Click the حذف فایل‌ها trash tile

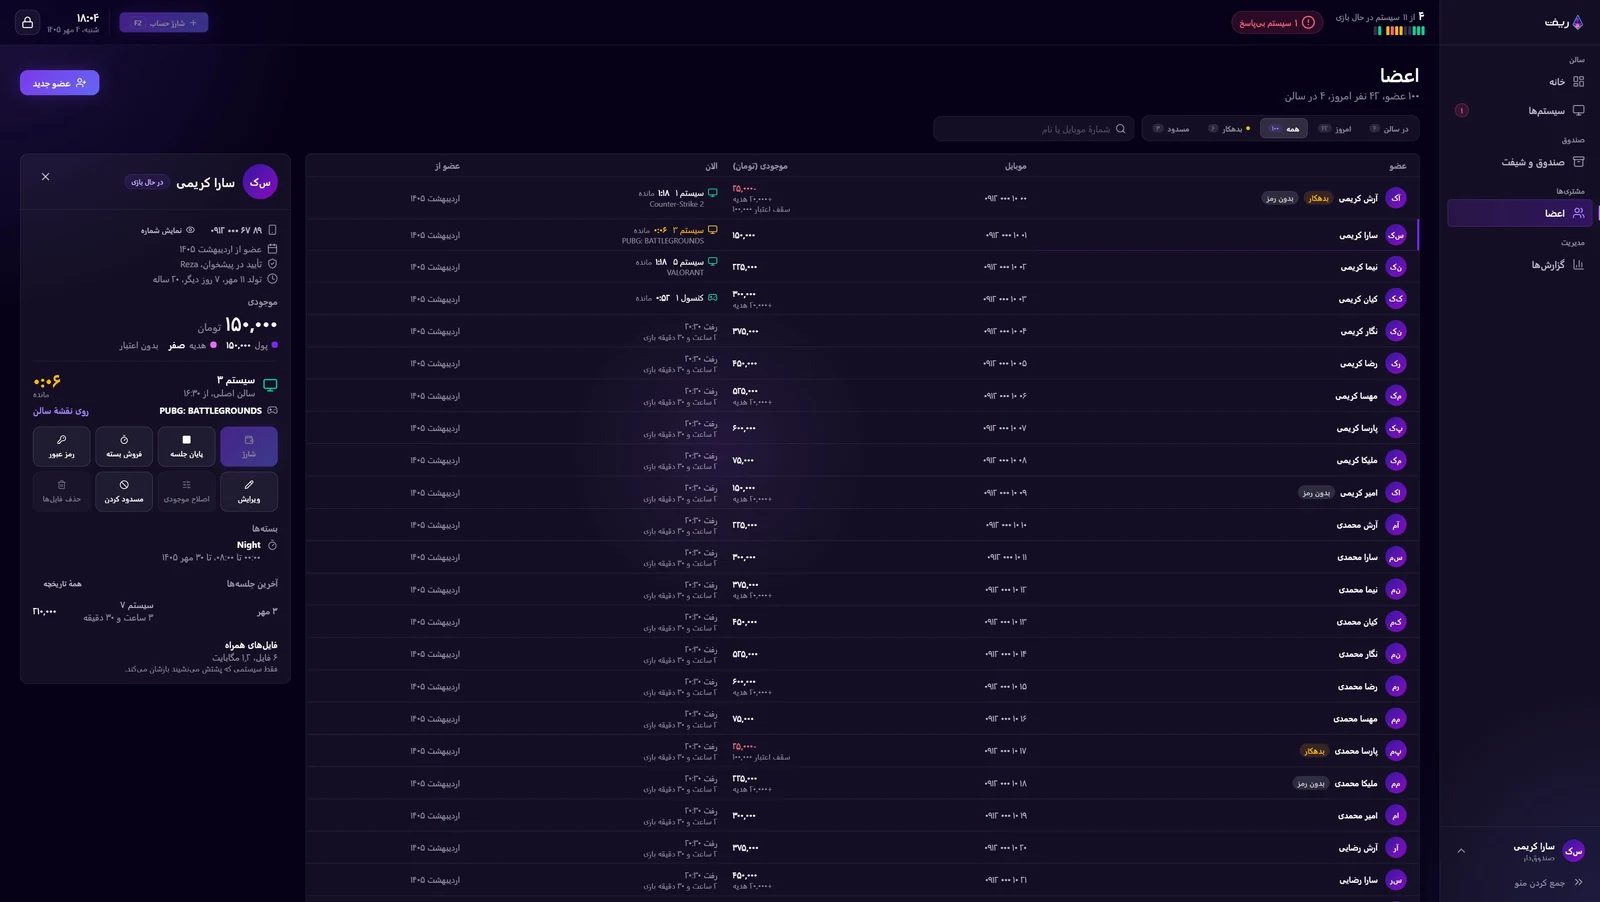(x=62, y=491)
